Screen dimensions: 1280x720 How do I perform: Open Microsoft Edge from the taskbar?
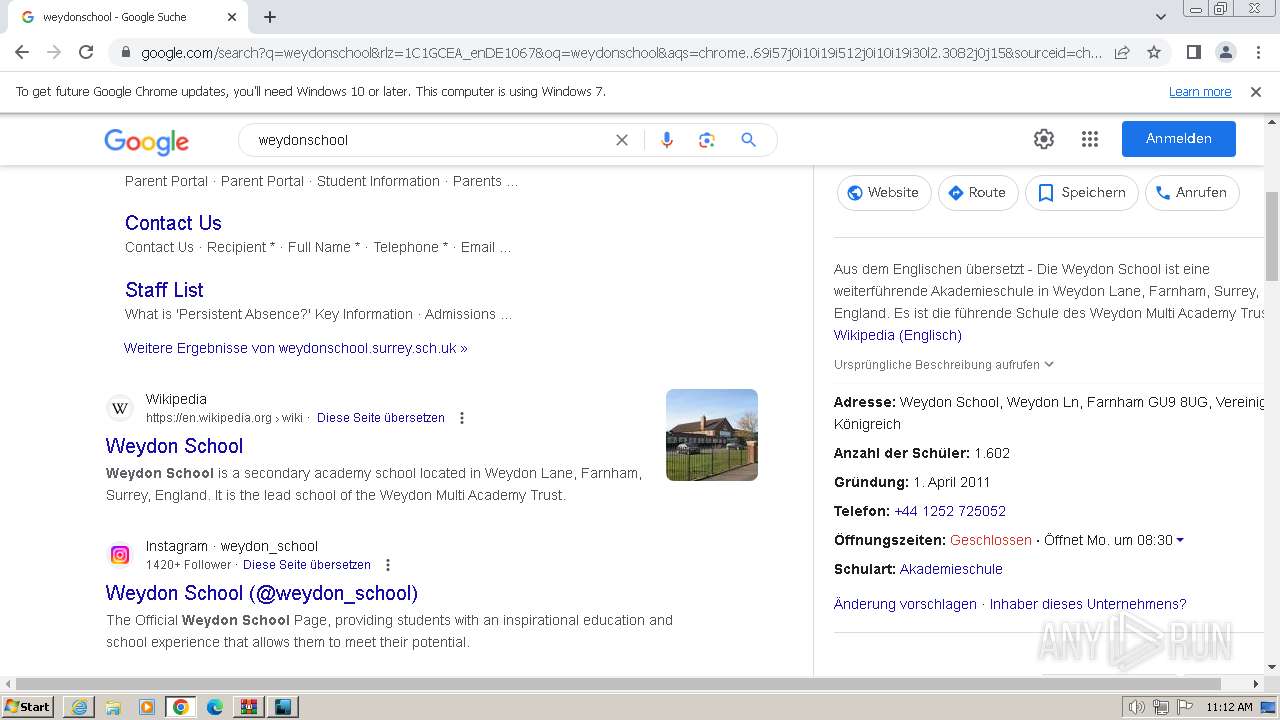tap(215, 707)
